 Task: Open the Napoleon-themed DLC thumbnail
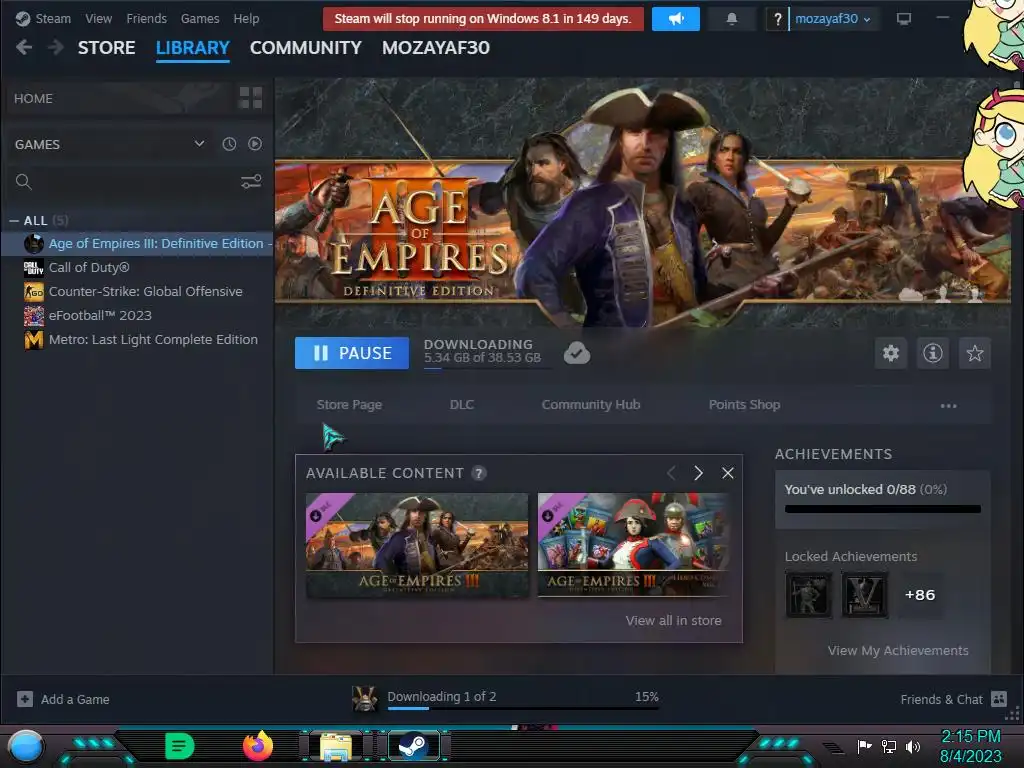click(633, 545)
